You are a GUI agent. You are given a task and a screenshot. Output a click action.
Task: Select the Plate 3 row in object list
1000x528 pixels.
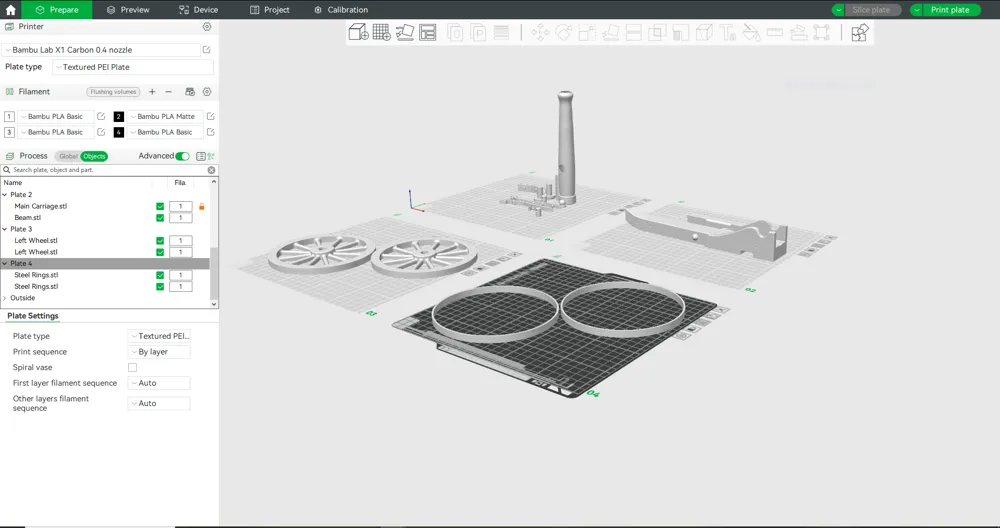point(105,230)
